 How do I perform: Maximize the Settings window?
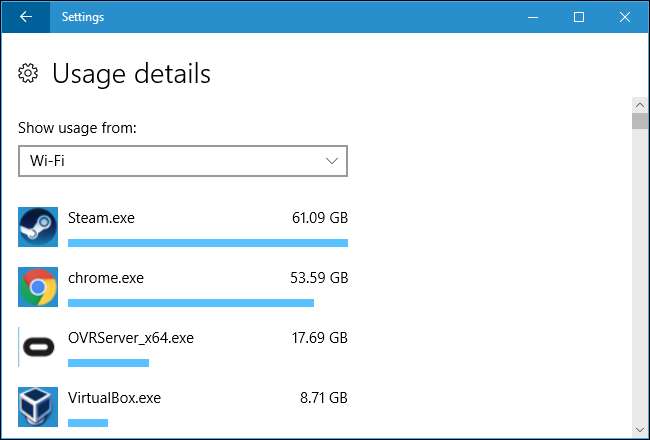(x=579, y=17)
